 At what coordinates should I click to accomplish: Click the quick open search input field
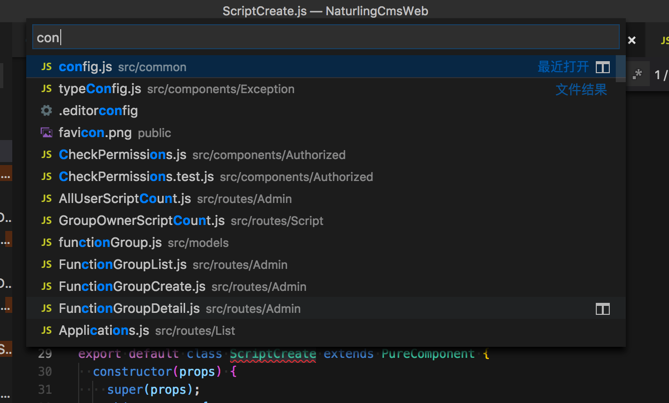(x=326, y=37)
